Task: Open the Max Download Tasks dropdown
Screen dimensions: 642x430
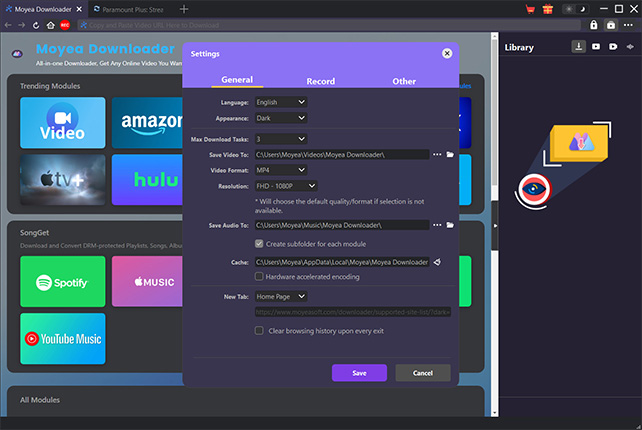Action: coord(281,139)
